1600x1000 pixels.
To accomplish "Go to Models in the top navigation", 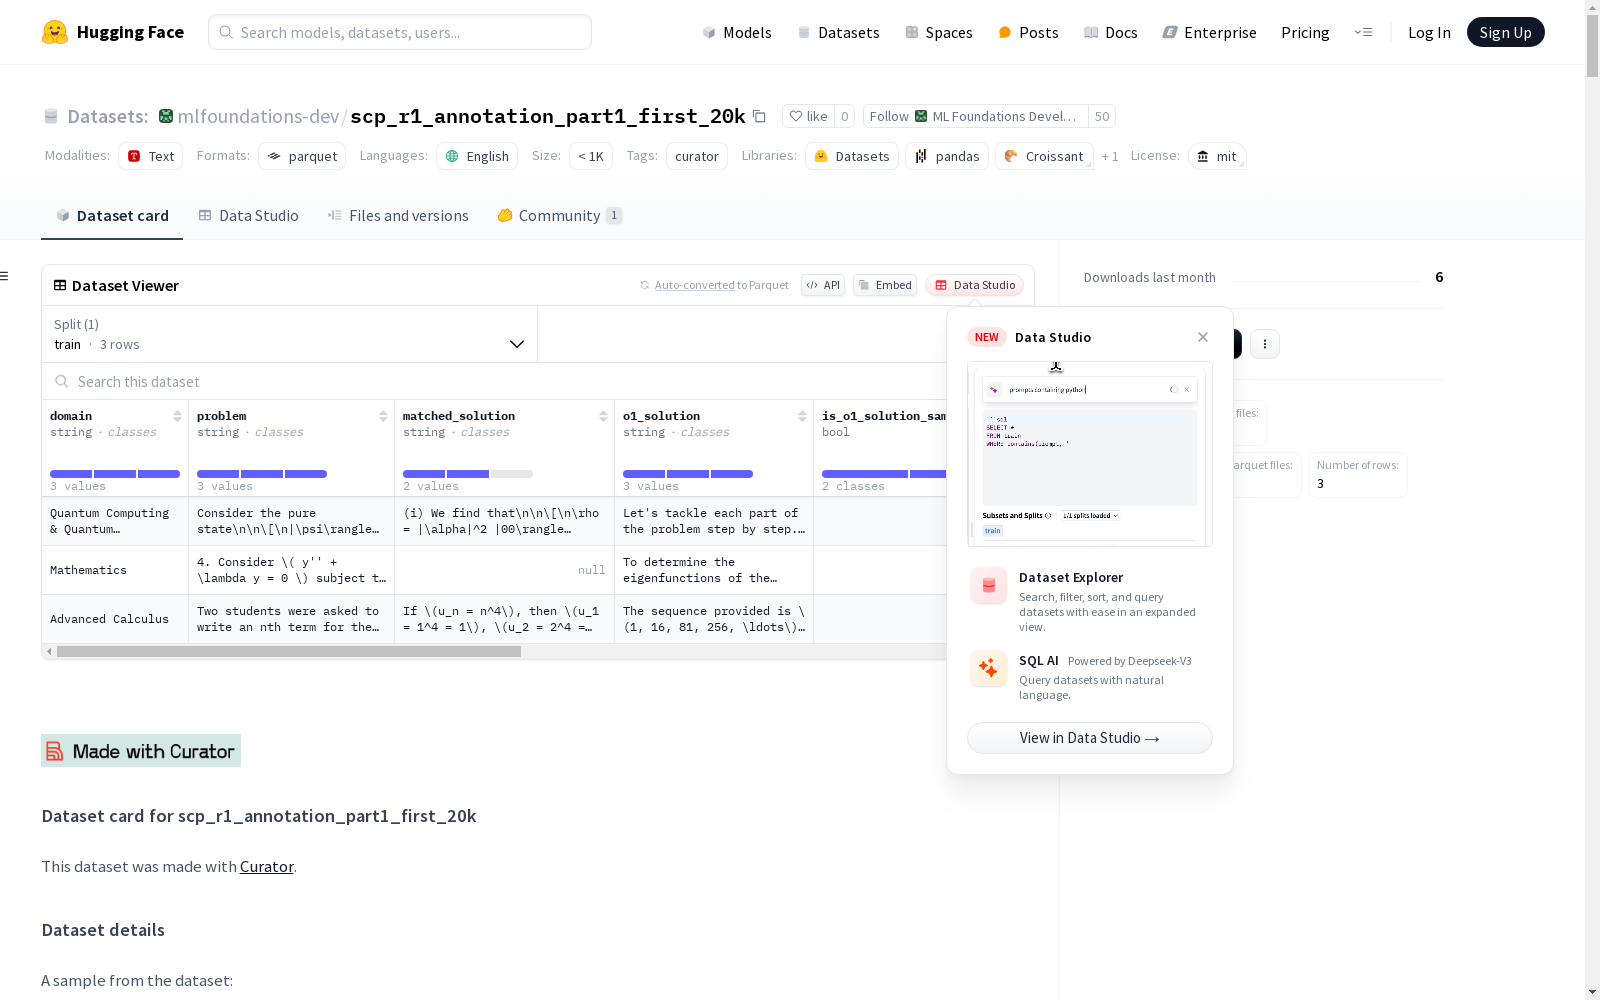I will [737, 32].
